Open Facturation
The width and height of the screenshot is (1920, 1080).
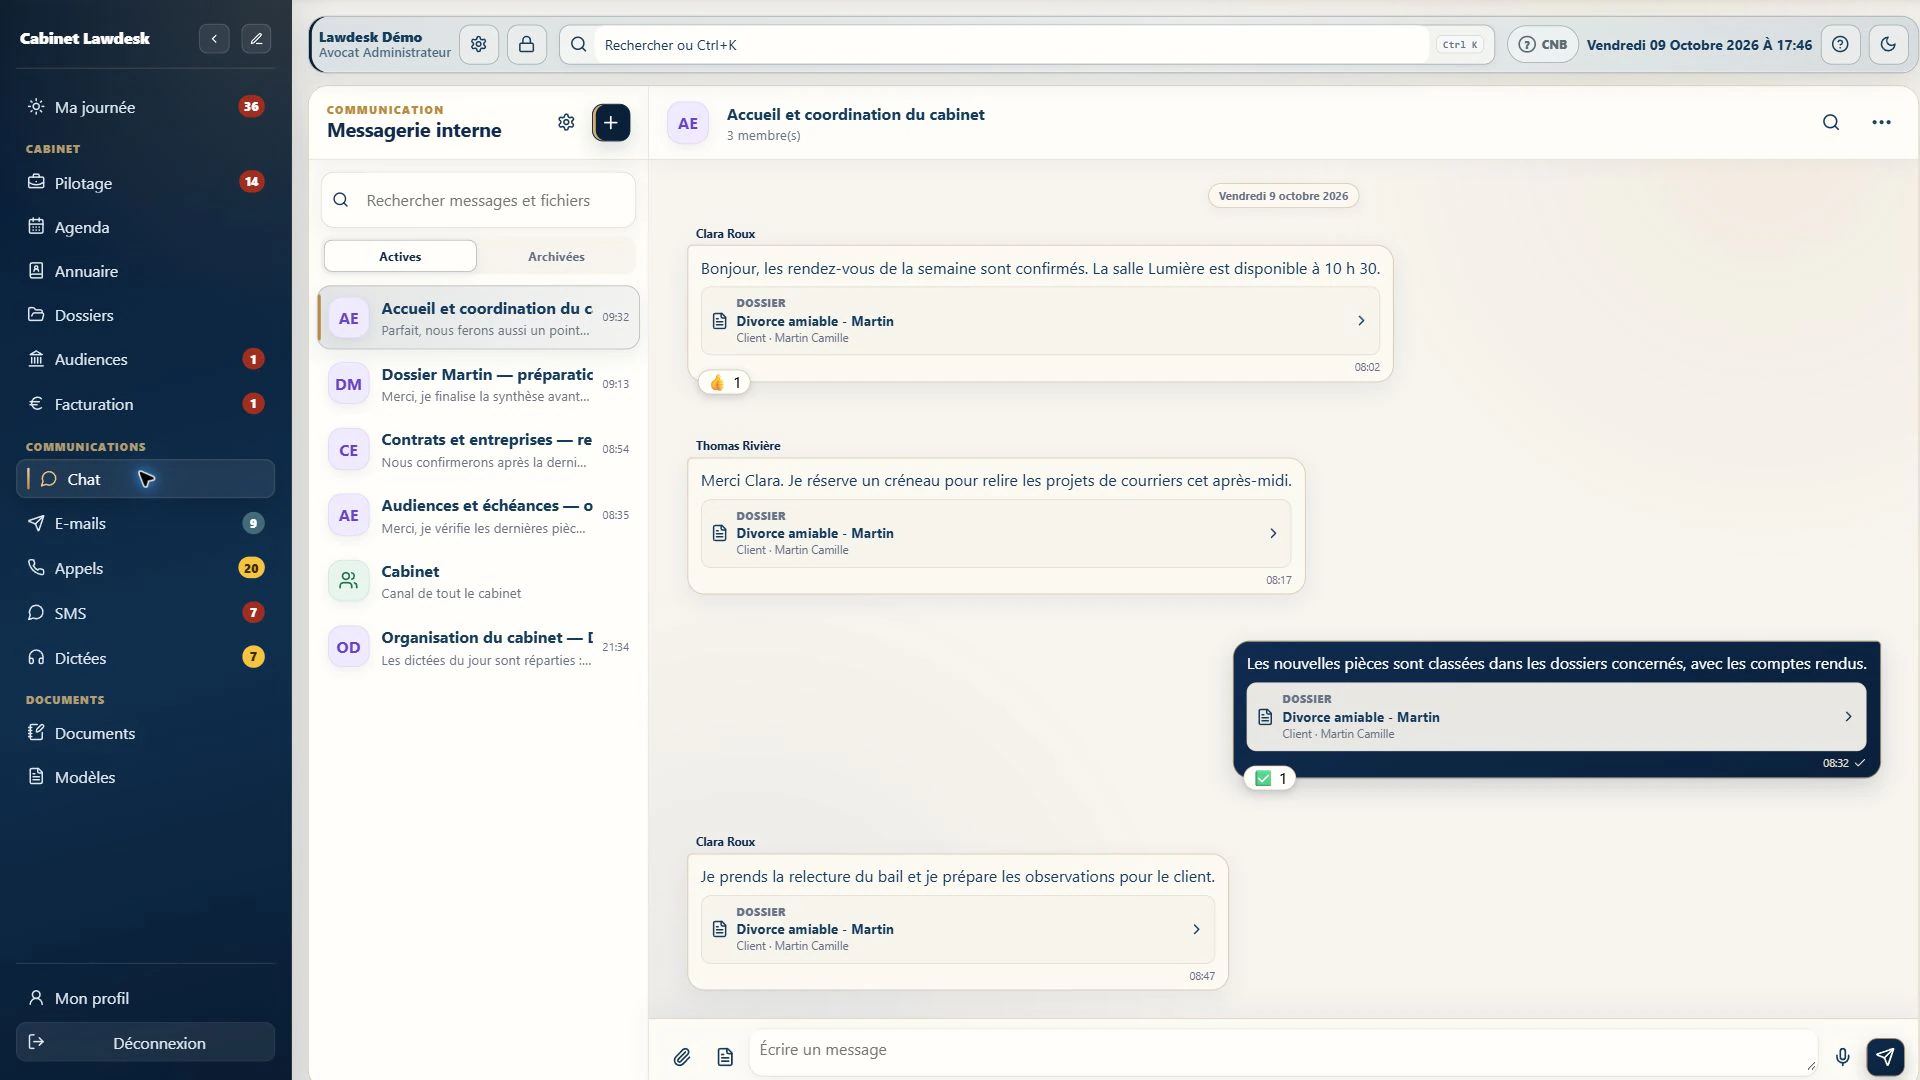click(146, 404)
